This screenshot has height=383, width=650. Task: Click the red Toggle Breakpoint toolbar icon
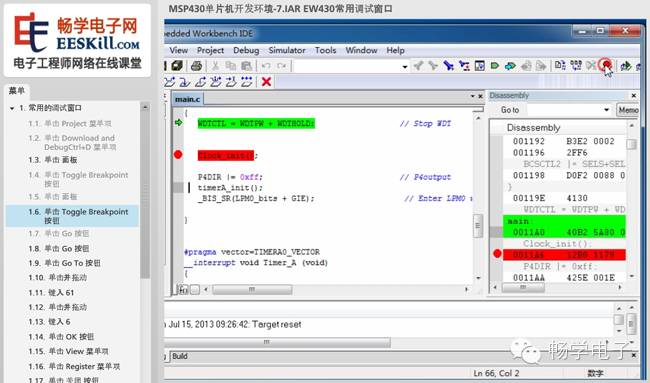click(606, 65)
